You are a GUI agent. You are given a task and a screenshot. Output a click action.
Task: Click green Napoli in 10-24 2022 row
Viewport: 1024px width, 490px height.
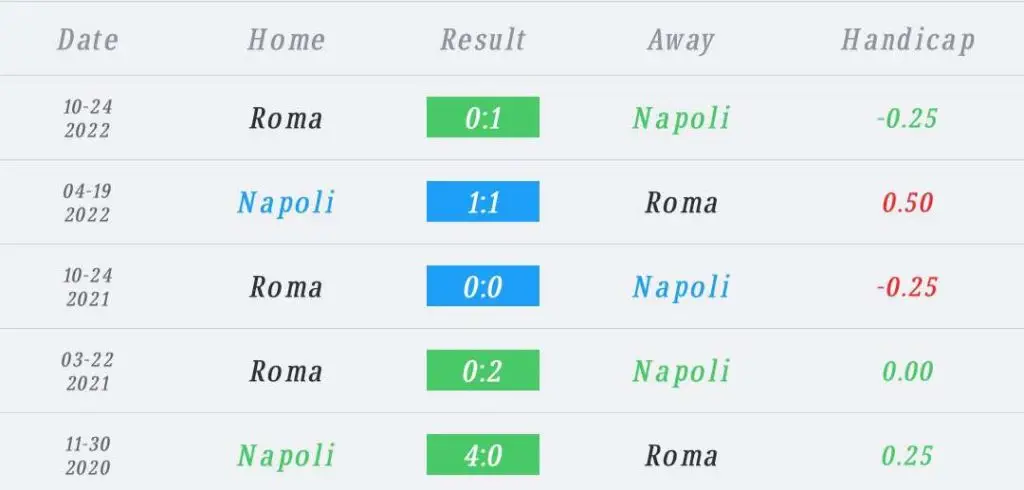680,120
